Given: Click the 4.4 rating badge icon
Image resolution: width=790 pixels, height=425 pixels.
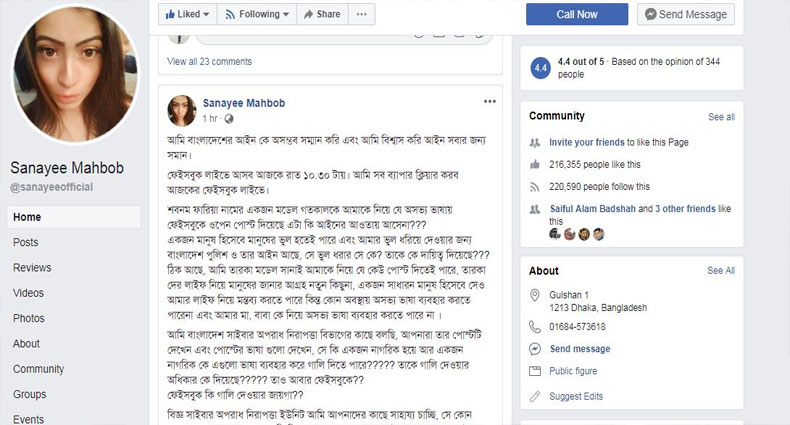Looking at the screenshot, I should coord(541,67).
